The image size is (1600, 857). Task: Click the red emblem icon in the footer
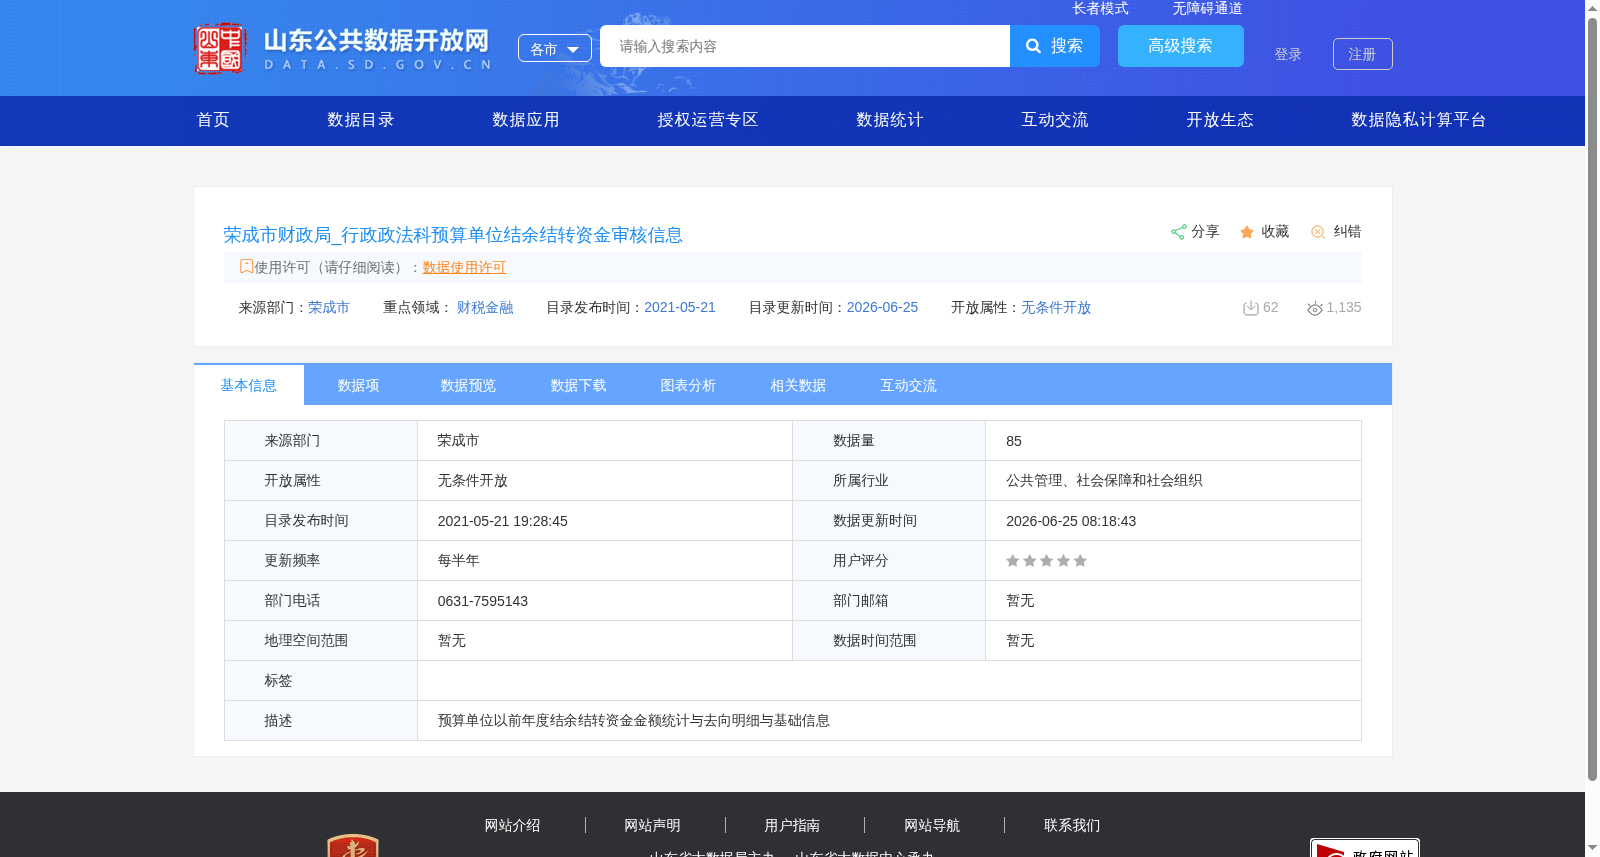tap(353, 846)
